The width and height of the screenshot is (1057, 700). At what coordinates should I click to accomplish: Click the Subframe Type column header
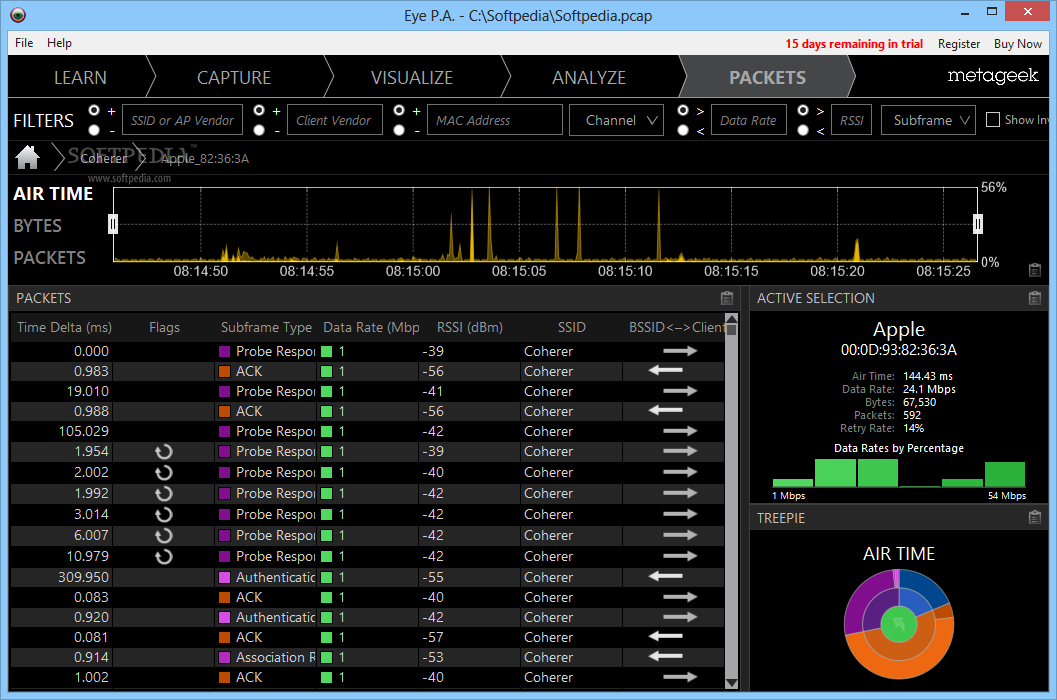pos(266,328)
